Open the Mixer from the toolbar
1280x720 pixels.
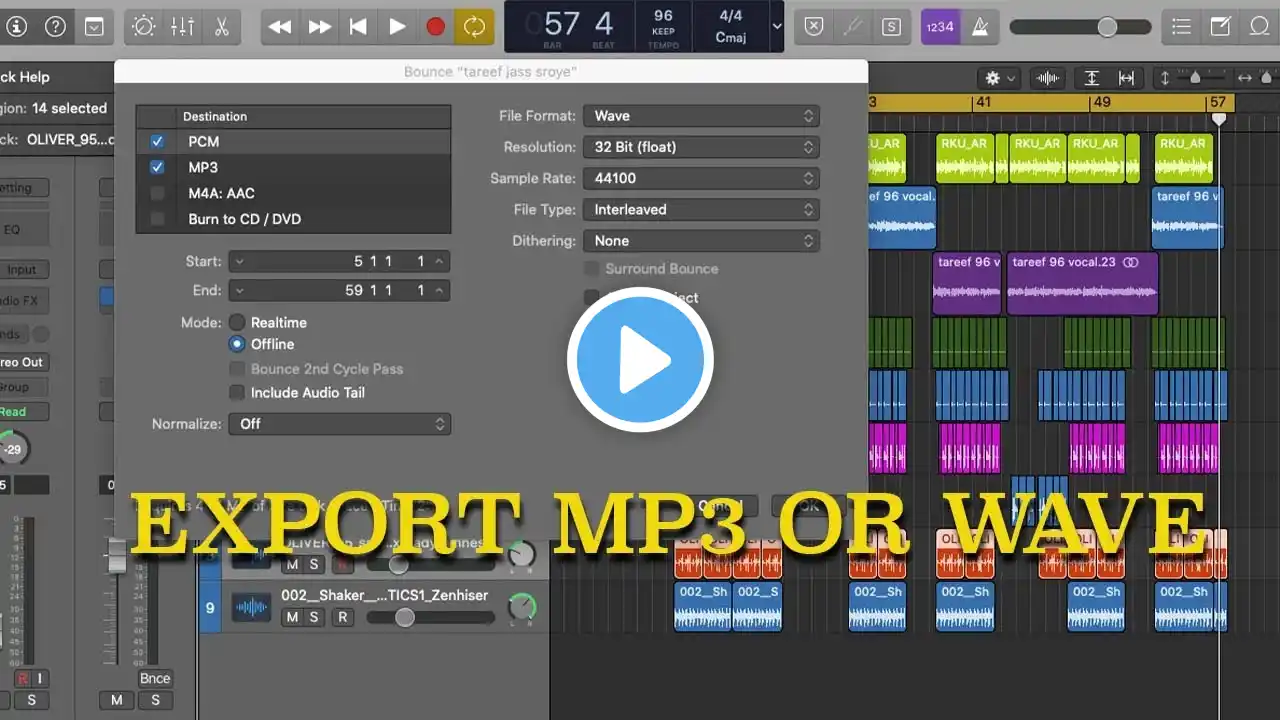coord(182,27)
